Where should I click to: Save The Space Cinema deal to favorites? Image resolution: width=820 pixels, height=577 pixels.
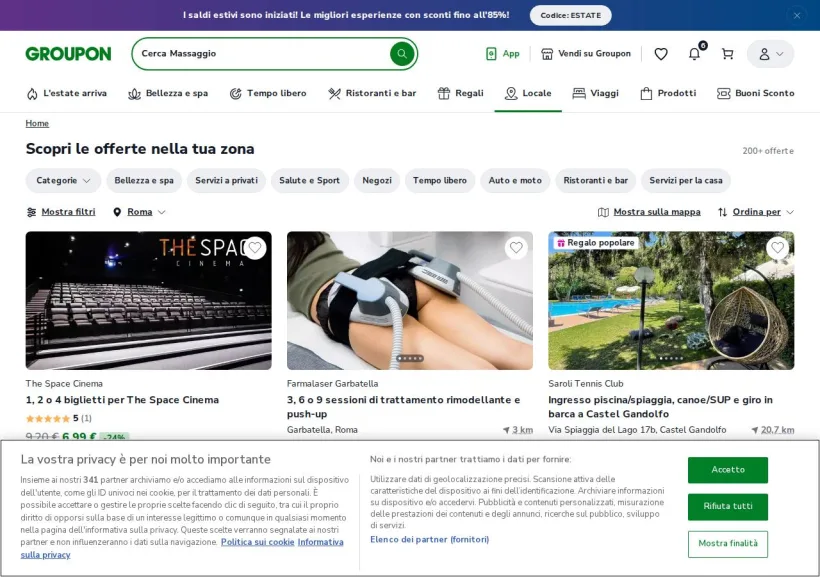[x=255, y=247]
